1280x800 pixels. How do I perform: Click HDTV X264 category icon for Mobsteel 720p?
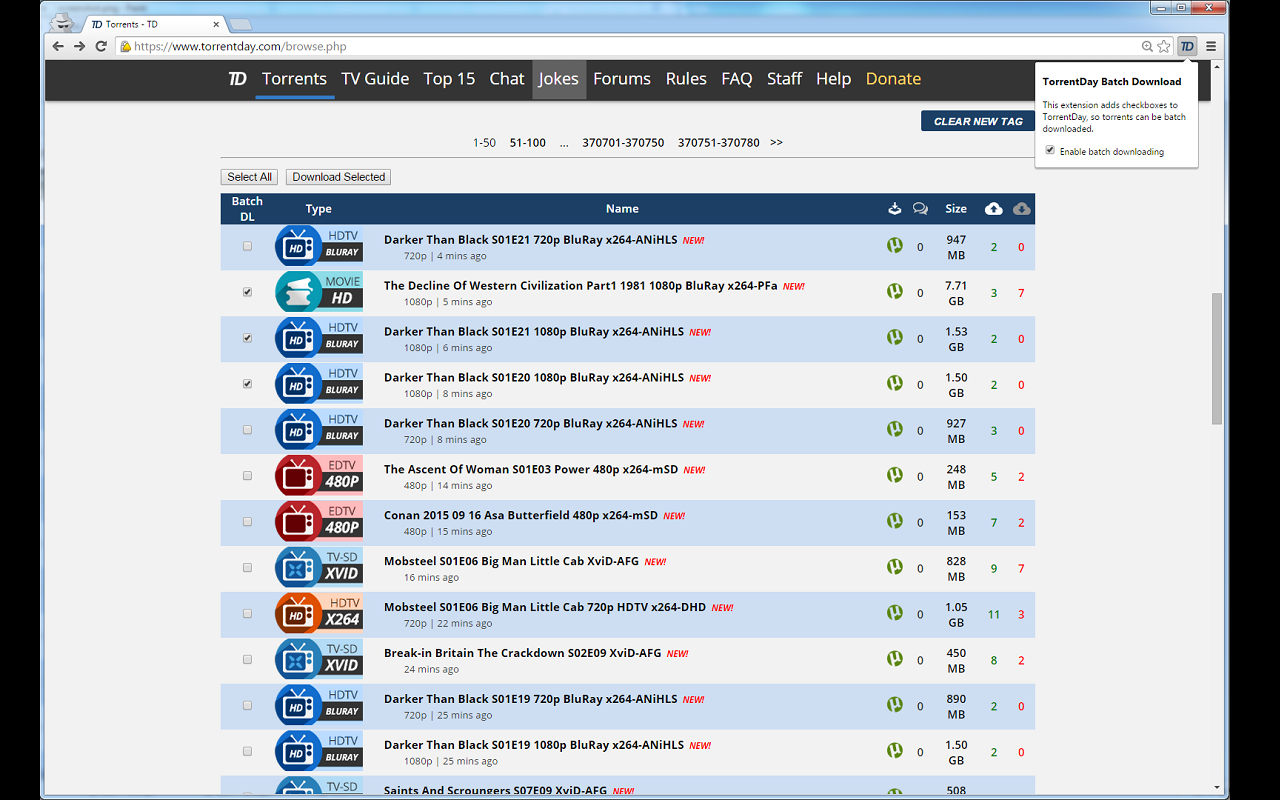pos(319,614)
